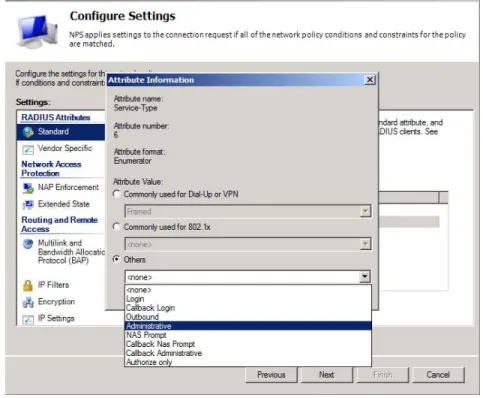Select Commonly used for 802.1x option
483x398 pixels.
click(116, 227)
